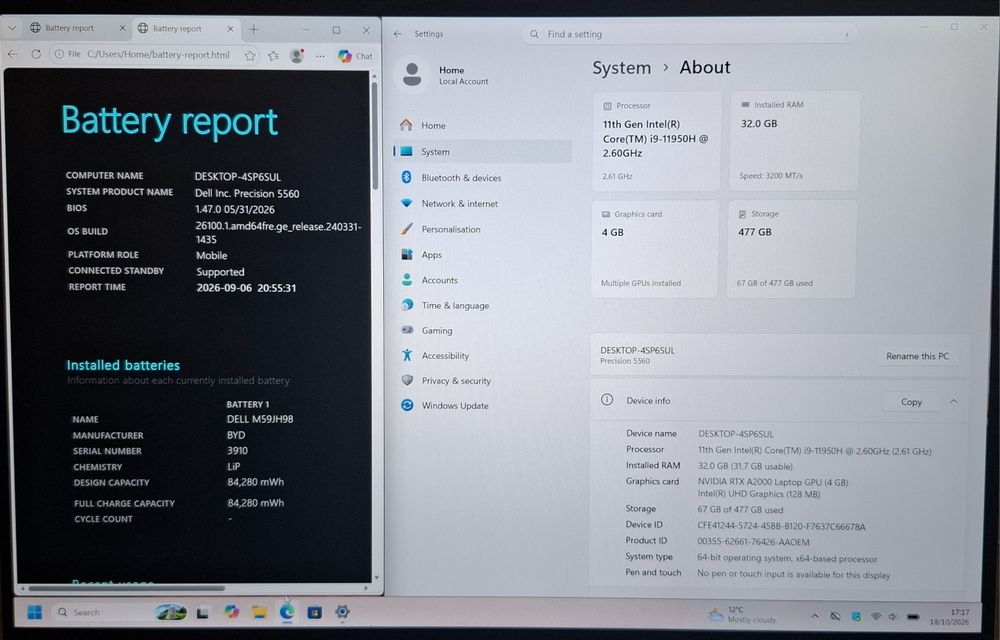The width and height of the screenshot is (1000, 640).
Task: Close the second Battery report tab
Action: pyautogui.click(x=230, y=29)
